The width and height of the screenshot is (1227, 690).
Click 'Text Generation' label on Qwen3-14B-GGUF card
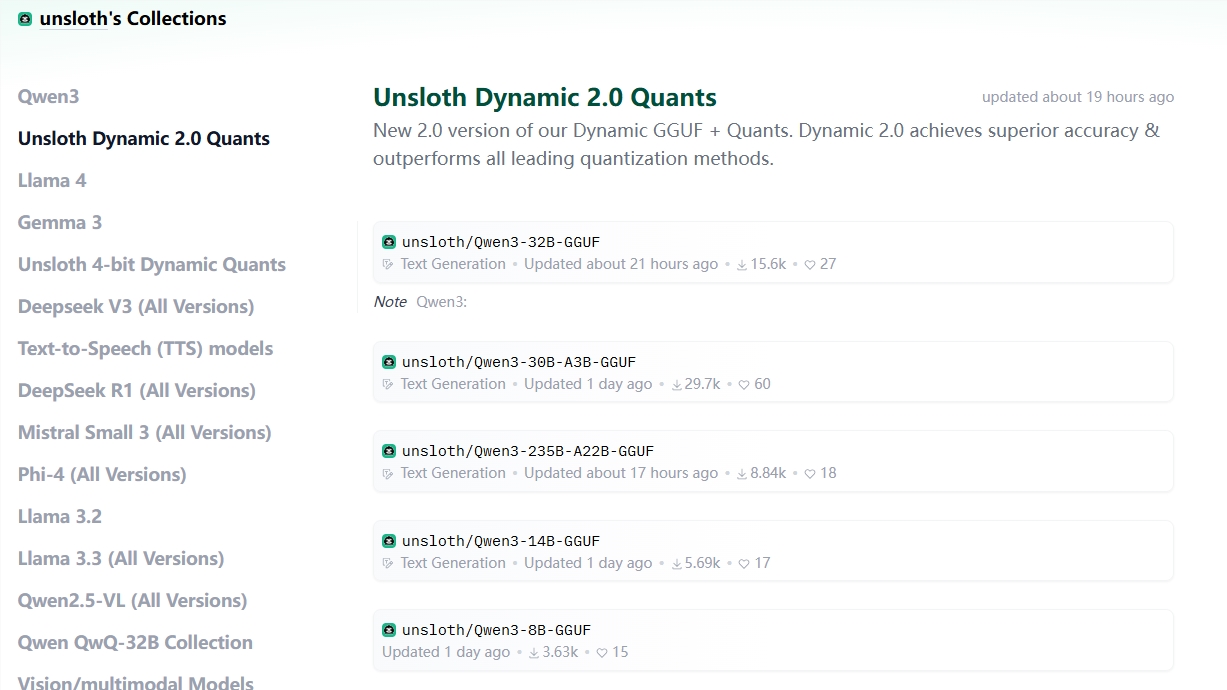click(x=453, y=563)
